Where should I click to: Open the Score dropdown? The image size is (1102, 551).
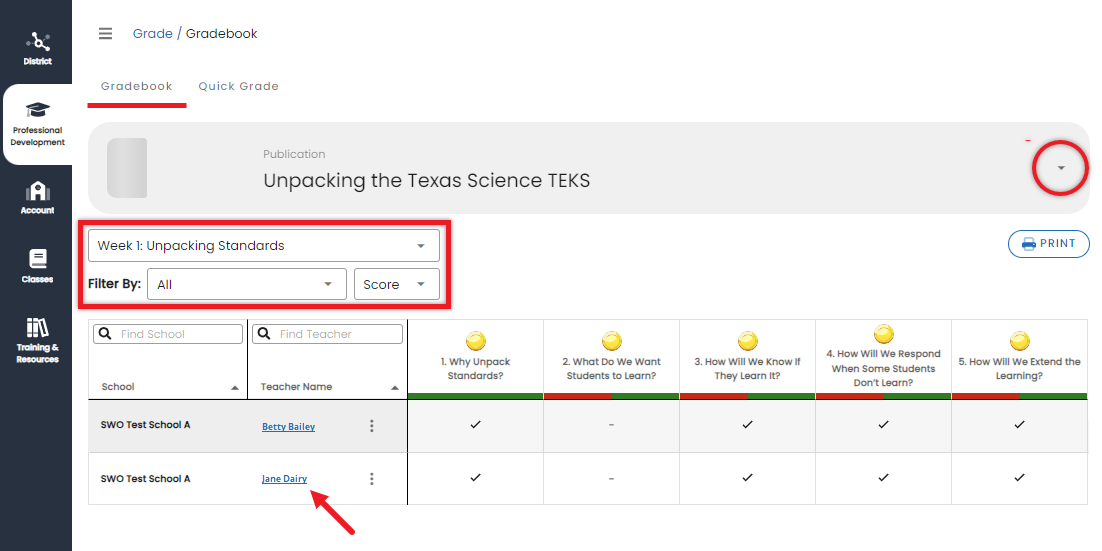[396, 284]
